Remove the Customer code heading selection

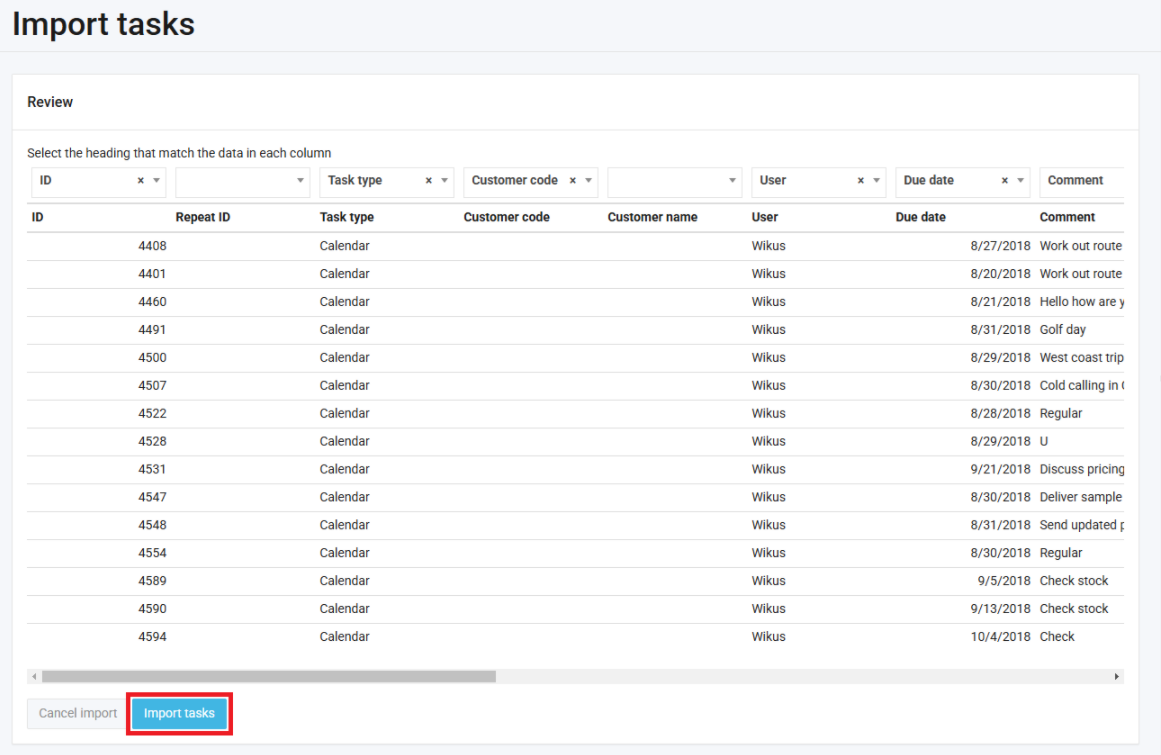(x=573, y=181)
